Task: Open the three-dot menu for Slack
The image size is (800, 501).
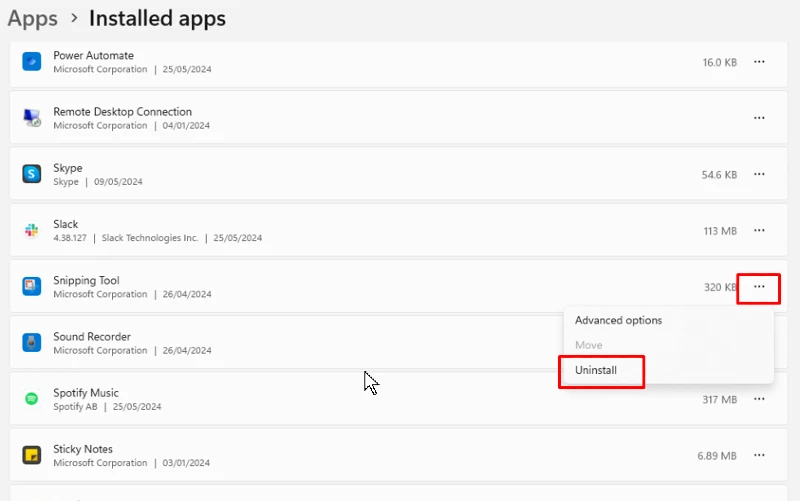Action: (759, 230)
